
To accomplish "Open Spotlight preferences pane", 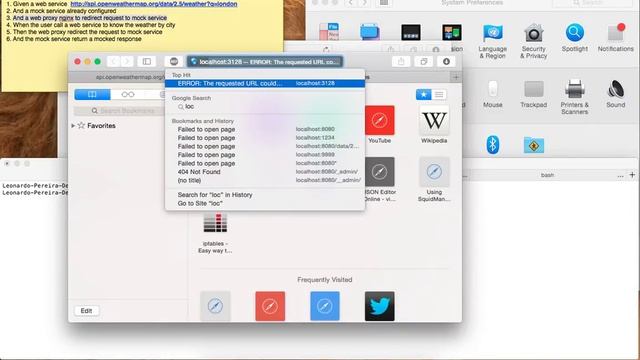I will [574, 38].
